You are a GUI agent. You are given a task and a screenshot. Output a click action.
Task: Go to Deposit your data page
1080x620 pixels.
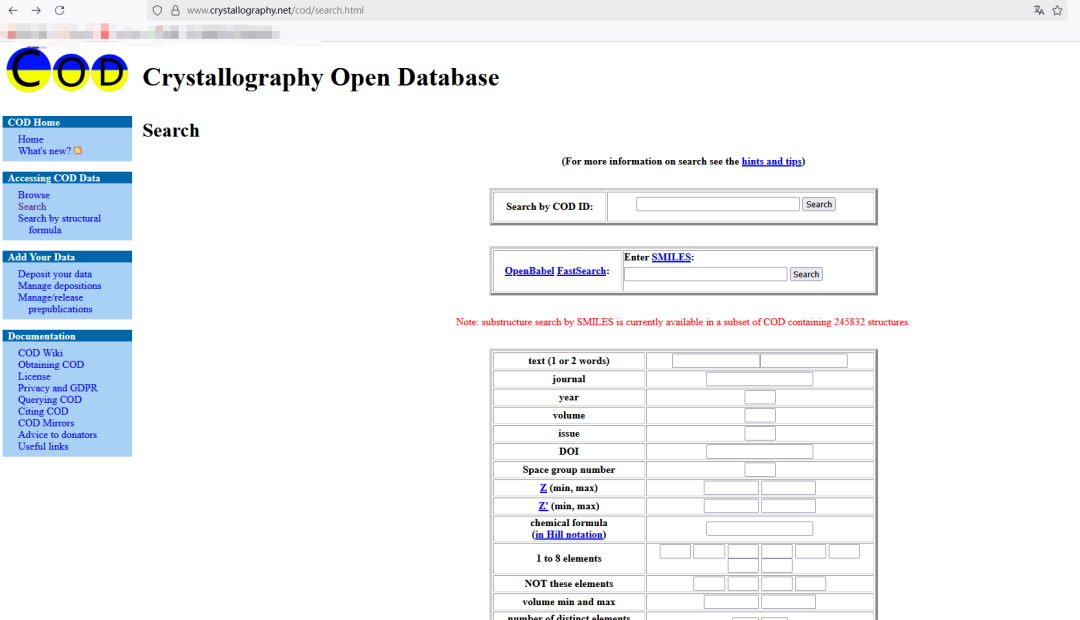point(54,274)
